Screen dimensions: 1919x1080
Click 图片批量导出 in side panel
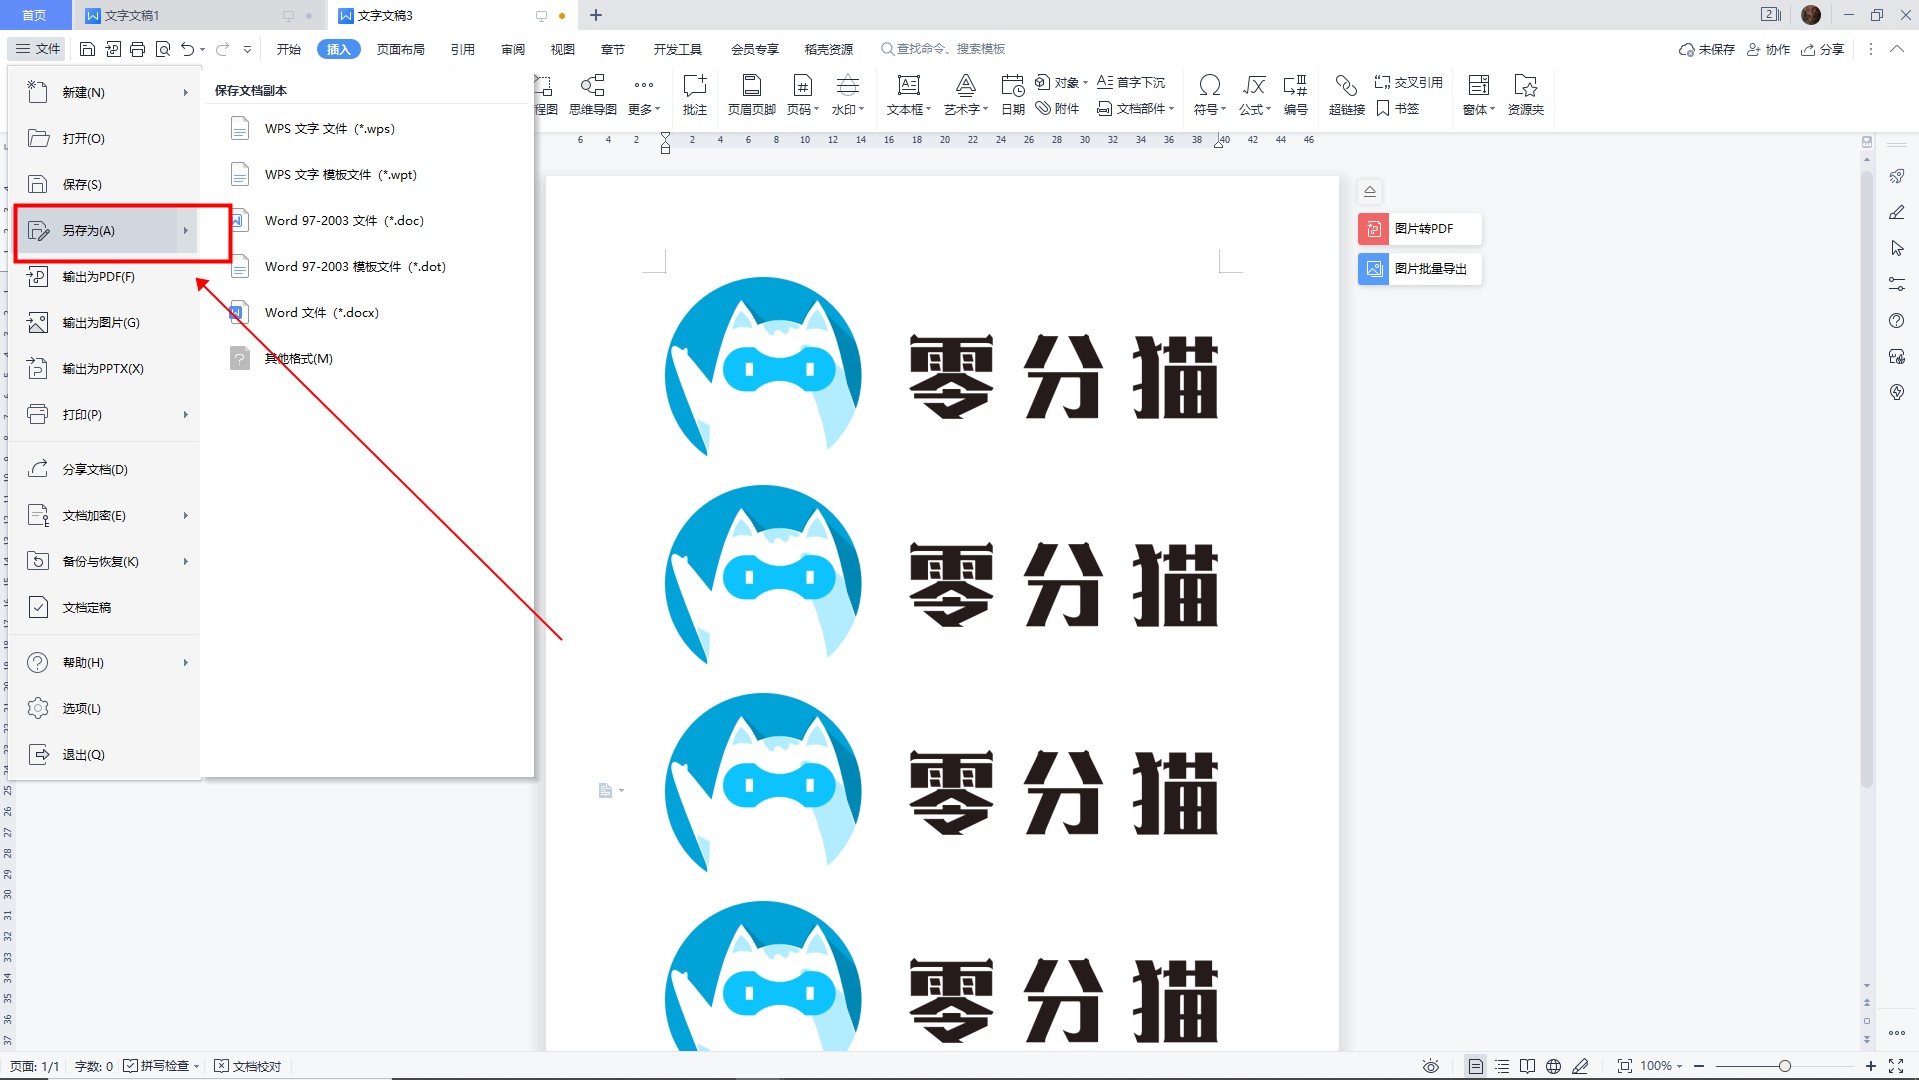pos(1419,268)
